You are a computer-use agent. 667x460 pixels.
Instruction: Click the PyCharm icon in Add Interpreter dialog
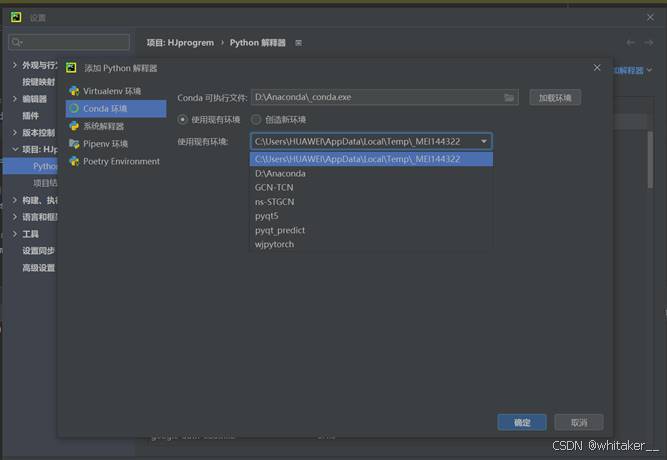tap(71, 68)
